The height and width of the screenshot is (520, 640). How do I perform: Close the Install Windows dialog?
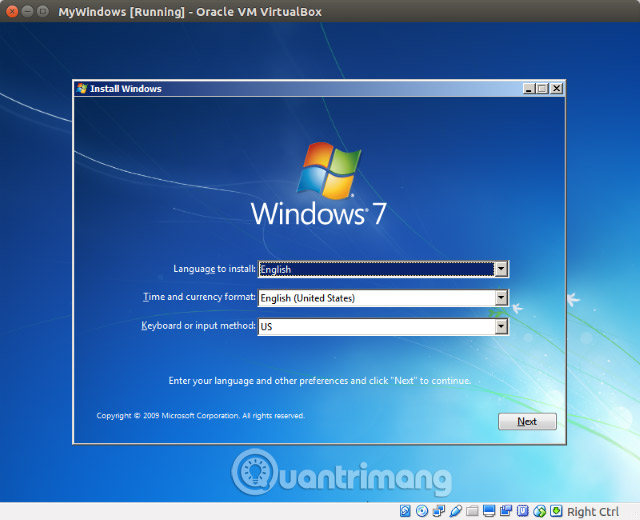556,88
